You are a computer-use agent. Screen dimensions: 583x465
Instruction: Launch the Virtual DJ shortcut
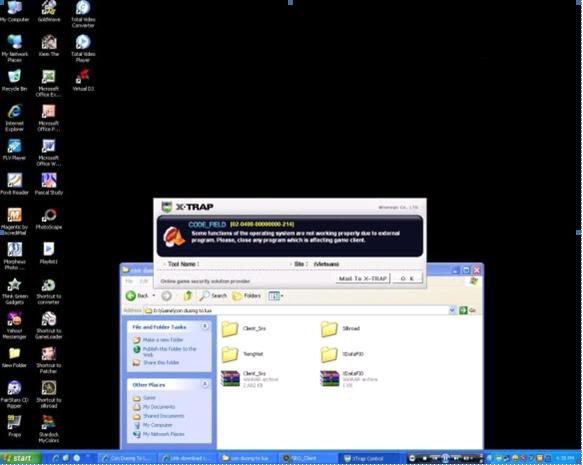83,80
